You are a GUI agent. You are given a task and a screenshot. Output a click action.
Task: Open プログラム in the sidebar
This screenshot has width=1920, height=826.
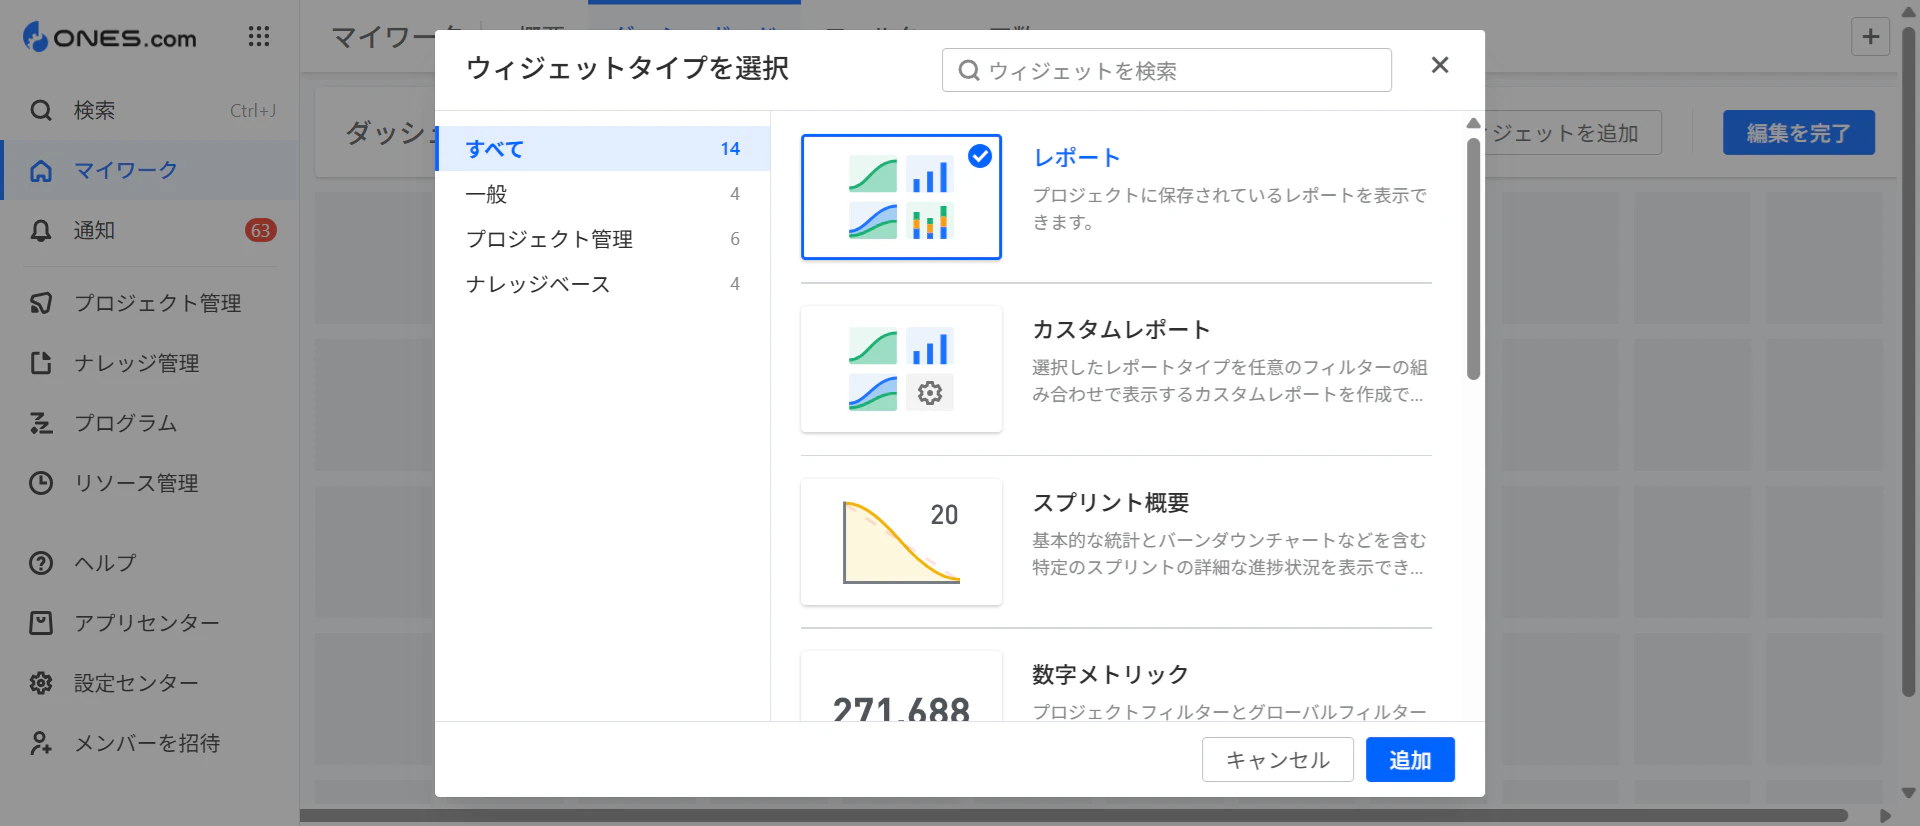click(x=150, y=423)
